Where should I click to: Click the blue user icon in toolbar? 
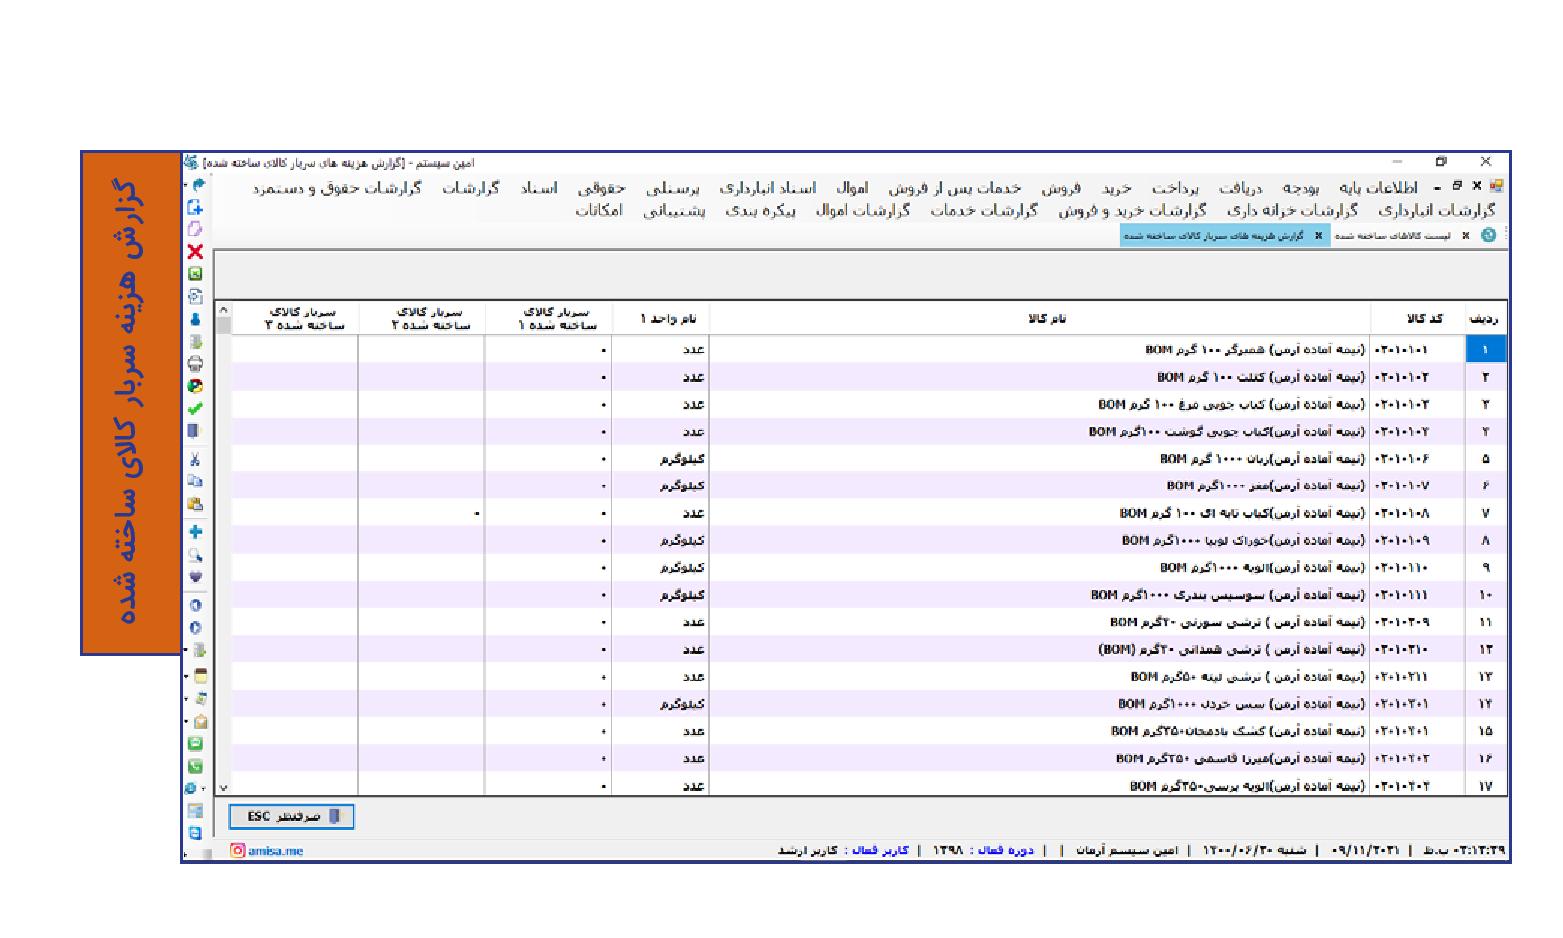point(195,319)
